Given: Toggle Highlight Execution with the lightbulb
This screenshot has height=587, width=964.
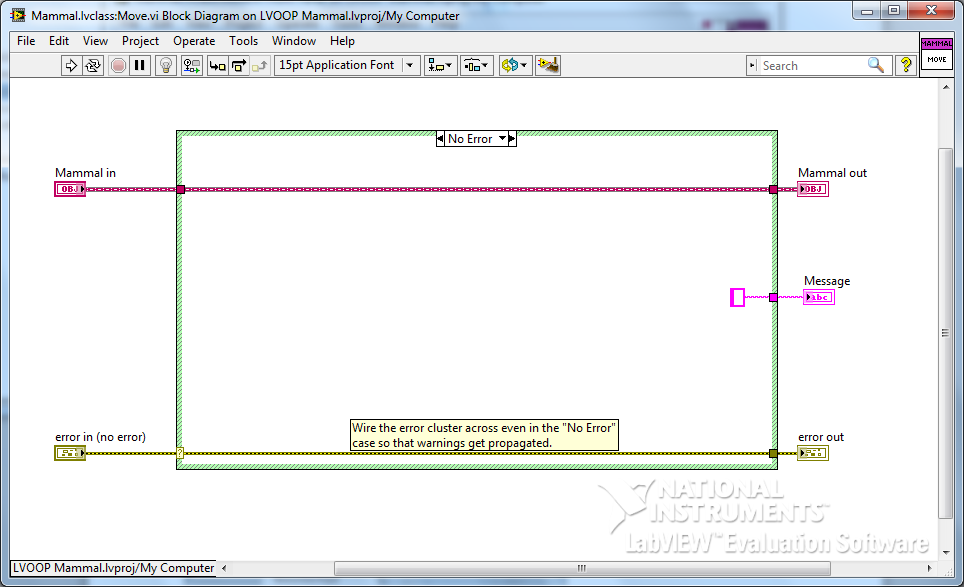Looking at the screenshot, I should [166, 65].
